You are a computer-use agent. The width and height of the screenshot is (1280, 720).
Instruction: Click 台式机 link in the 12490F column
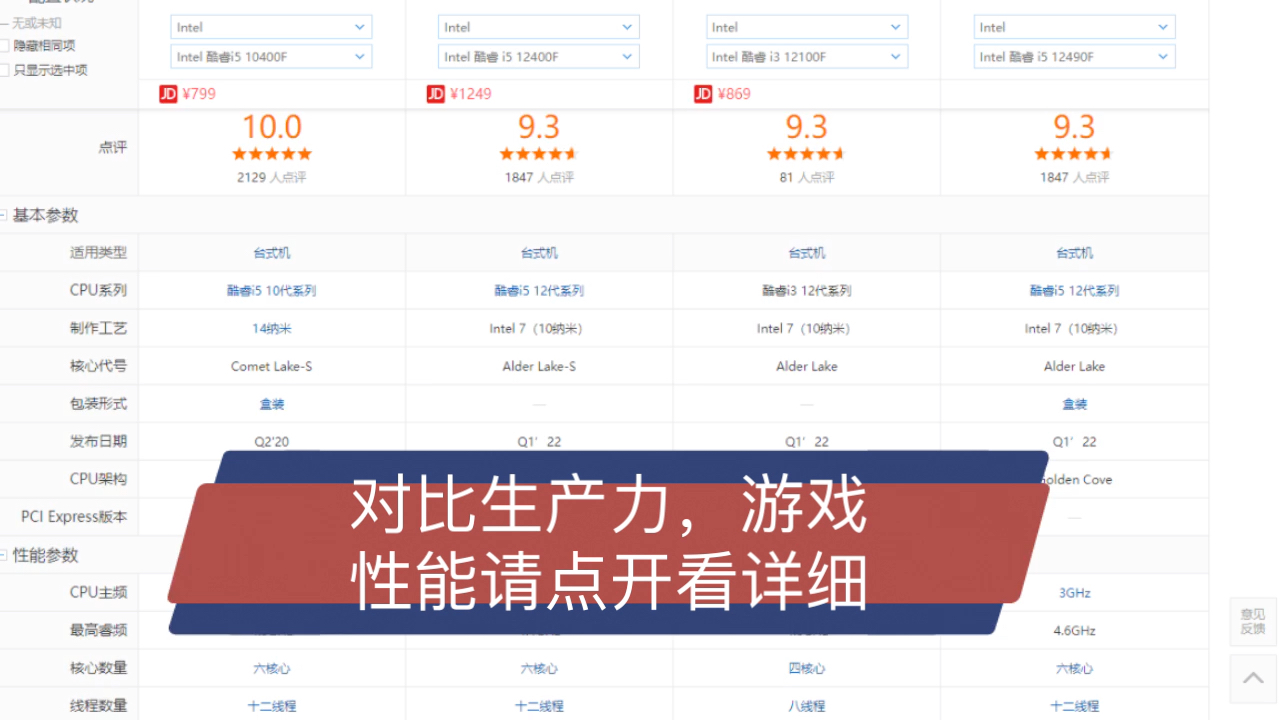point(1074,253)
